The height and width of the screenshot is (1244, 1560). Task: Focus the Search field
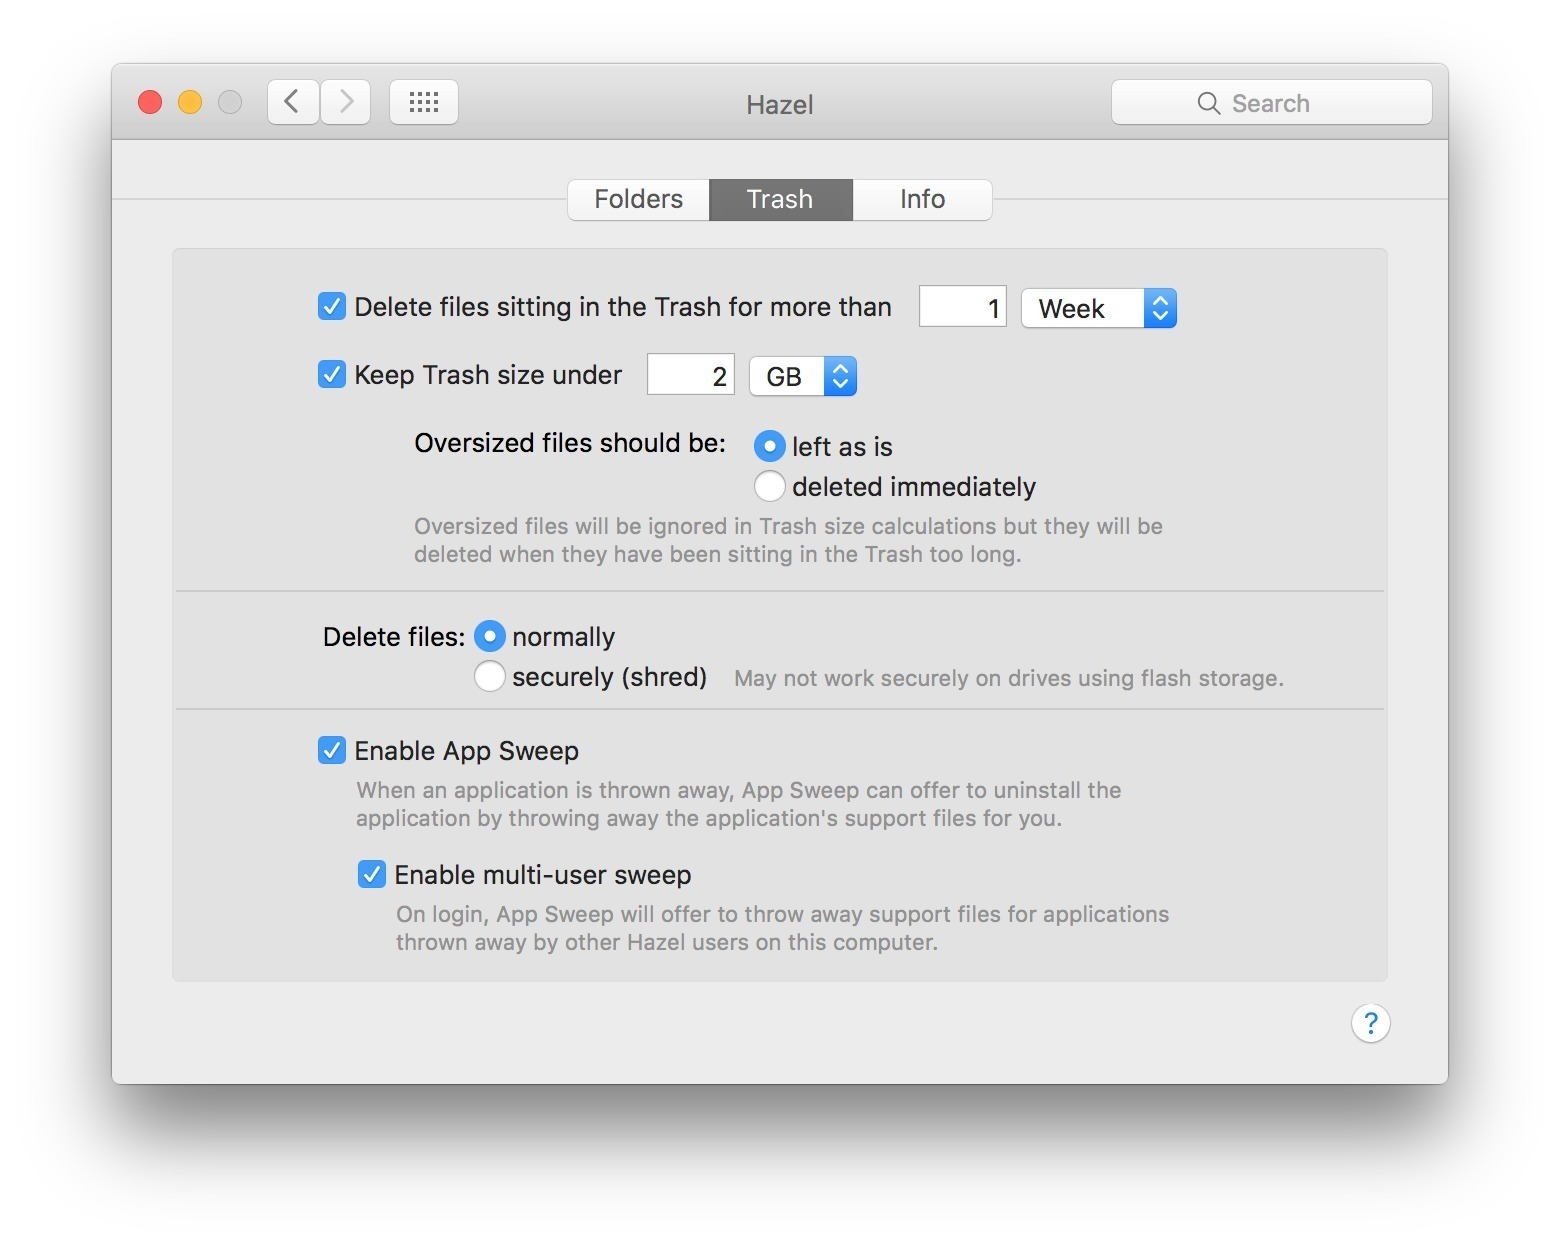1272,102
